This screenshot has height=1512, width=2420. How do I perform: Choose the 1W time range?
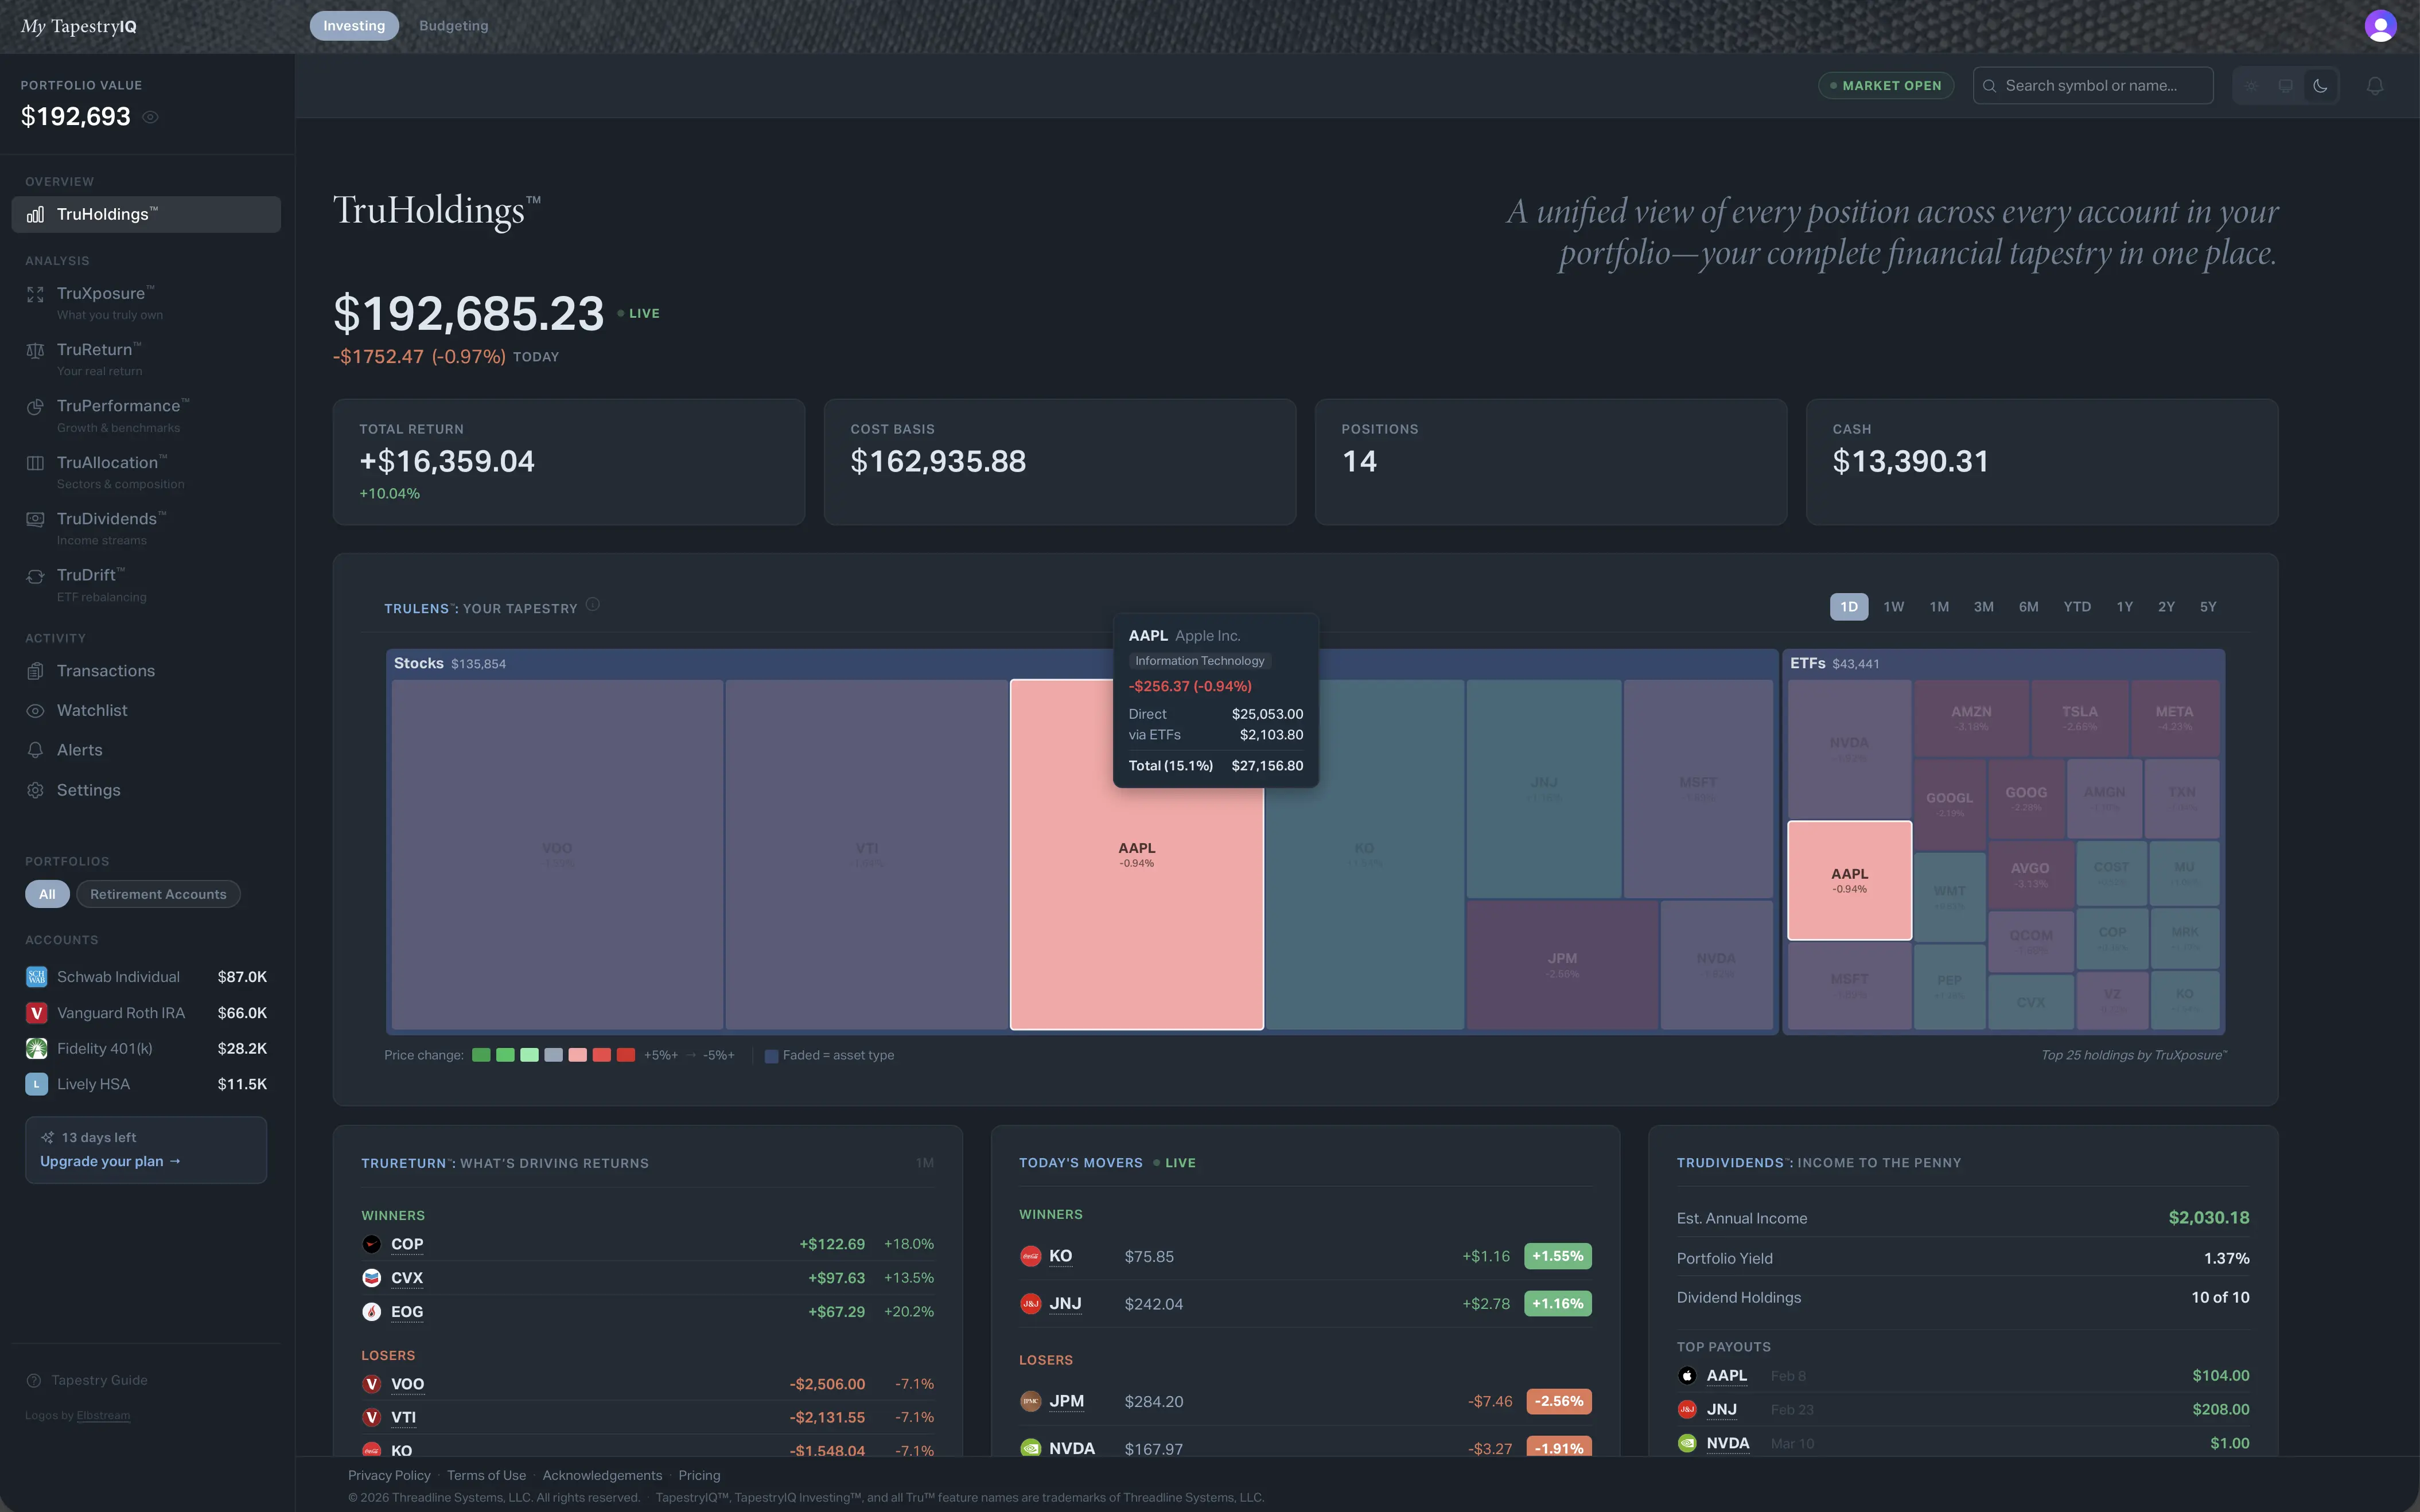pyautogui.click(x=1893, y=607)
